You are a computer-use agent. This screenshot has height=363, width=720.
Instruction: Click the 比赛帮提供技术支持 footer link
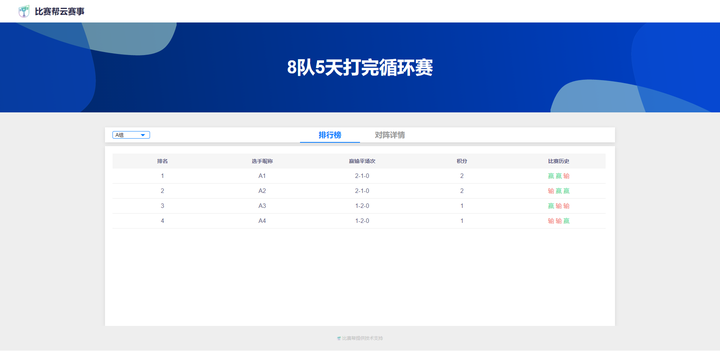click(360, 338)
